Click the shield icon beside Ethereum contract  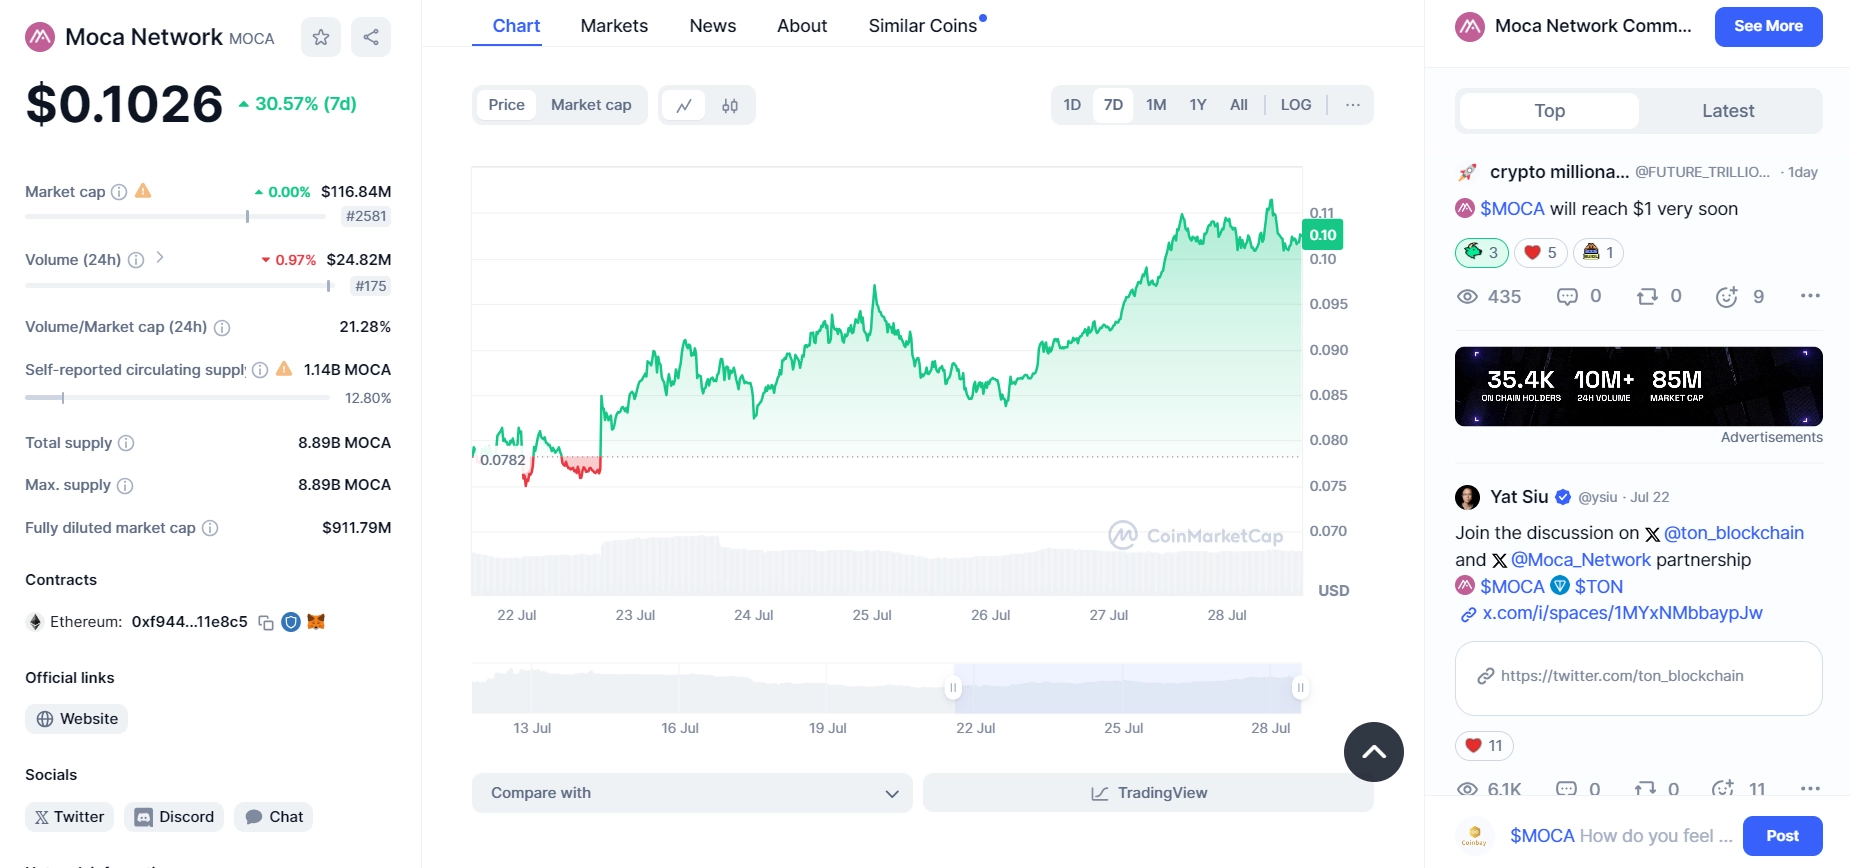291,622
